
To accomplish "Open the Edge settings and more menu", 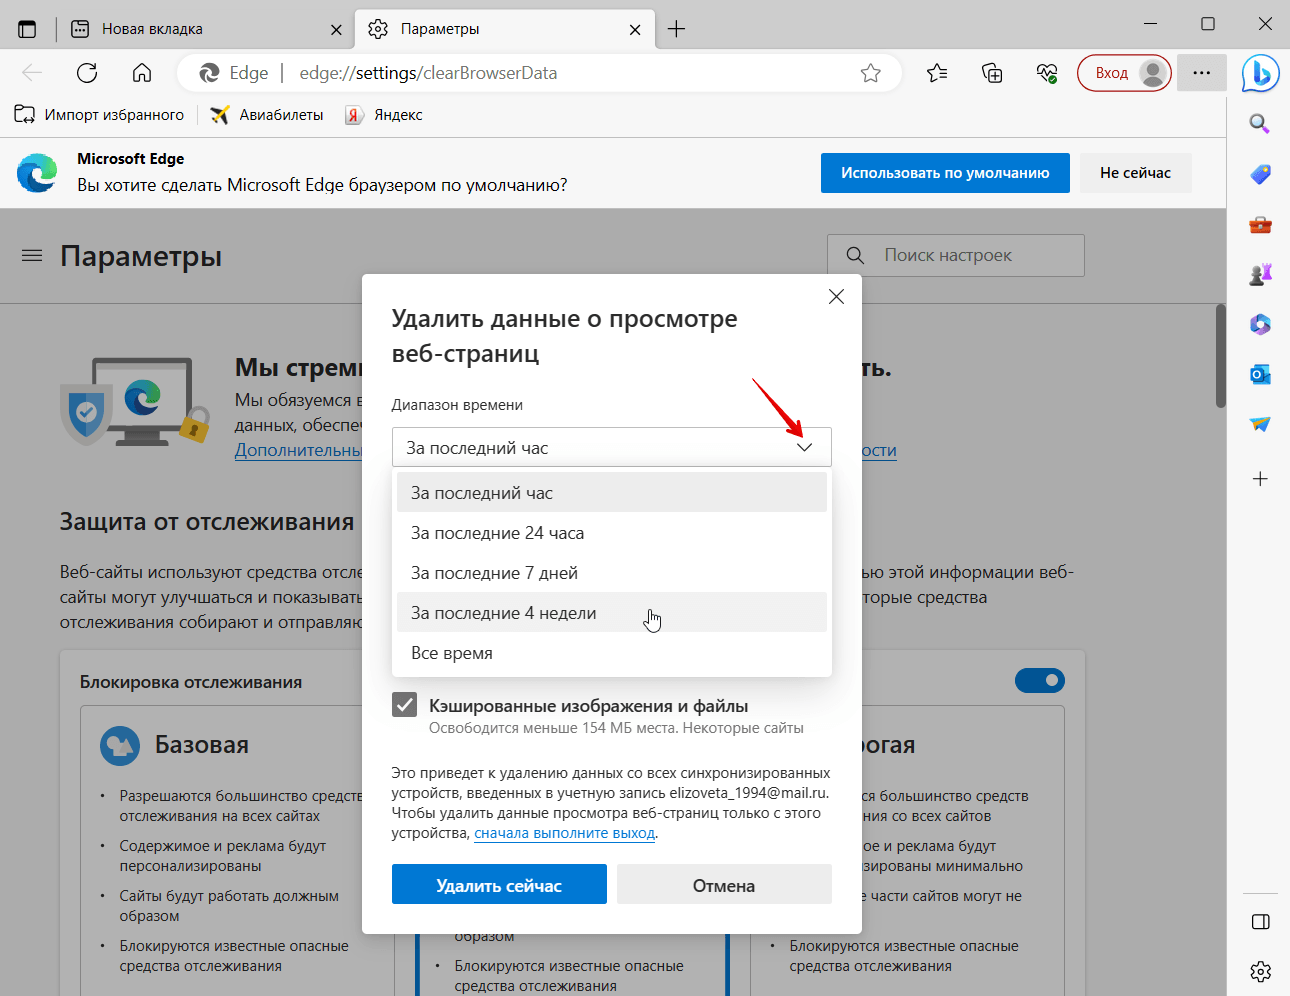I will [1202, 73].
